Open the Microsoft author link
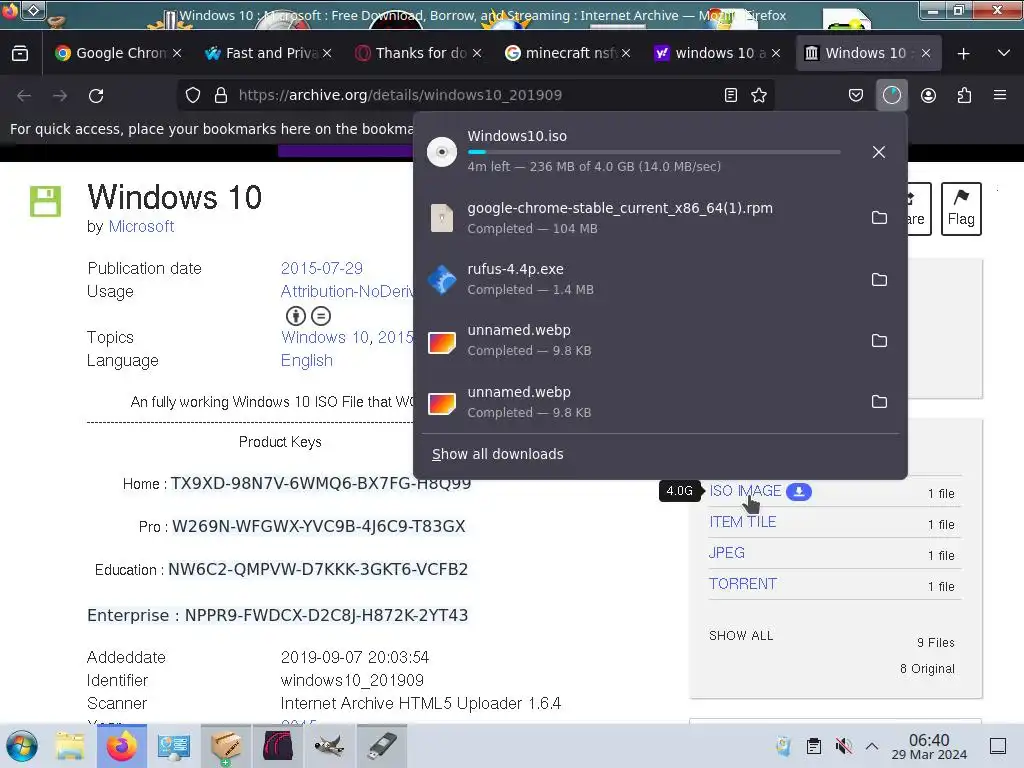Screen dimensions: 1024x768 141,227
